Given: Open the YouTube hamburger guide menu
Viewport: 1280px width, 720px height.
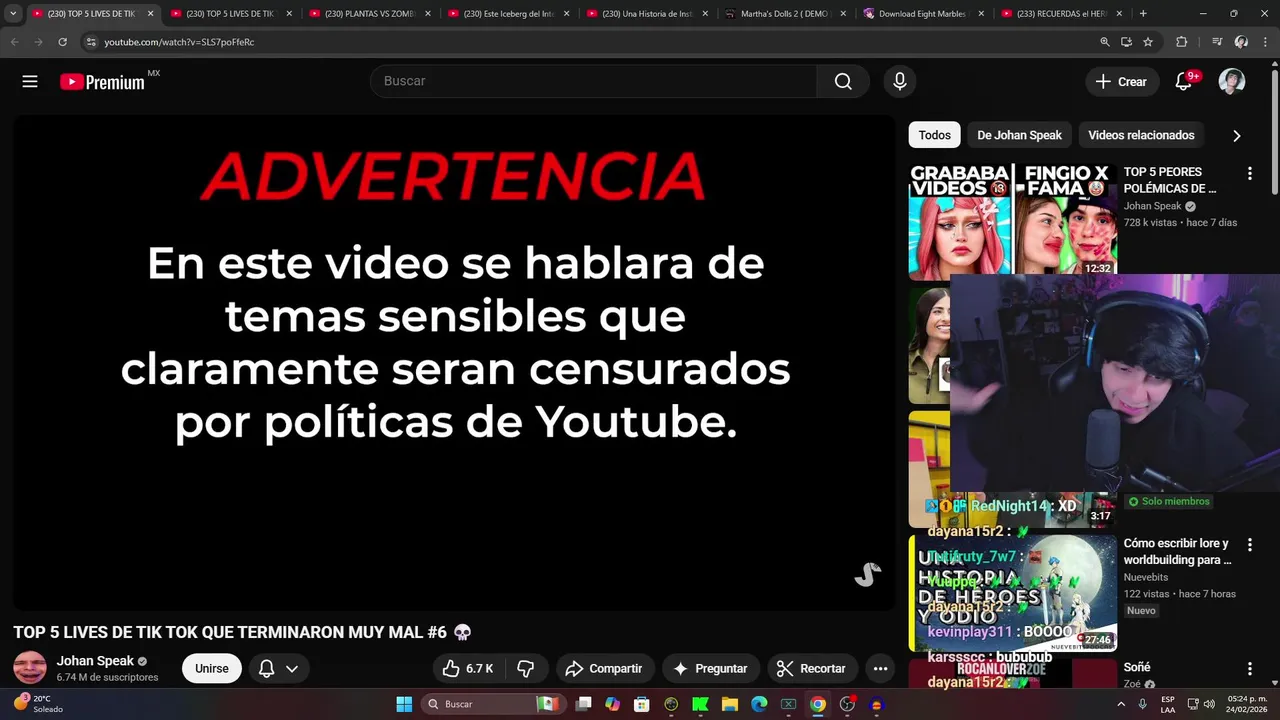Looking at the screenshot, I should [x=30, y=82].
